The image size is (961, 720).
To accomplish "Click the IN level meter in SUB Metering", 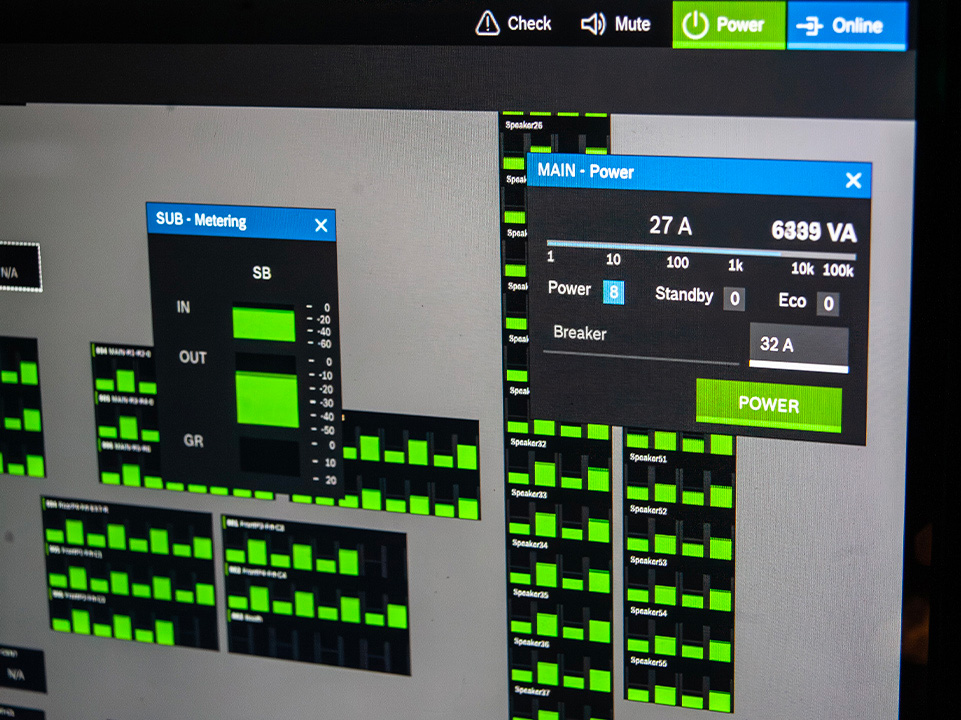I will pos(264,324).
